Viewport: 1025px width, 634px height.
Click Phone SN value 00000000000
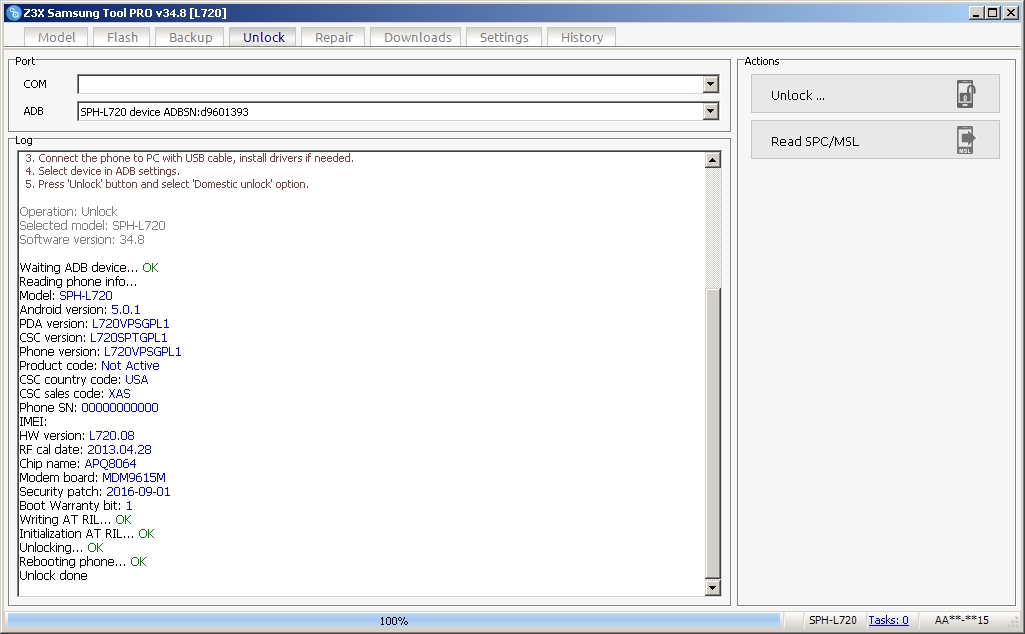120,408
